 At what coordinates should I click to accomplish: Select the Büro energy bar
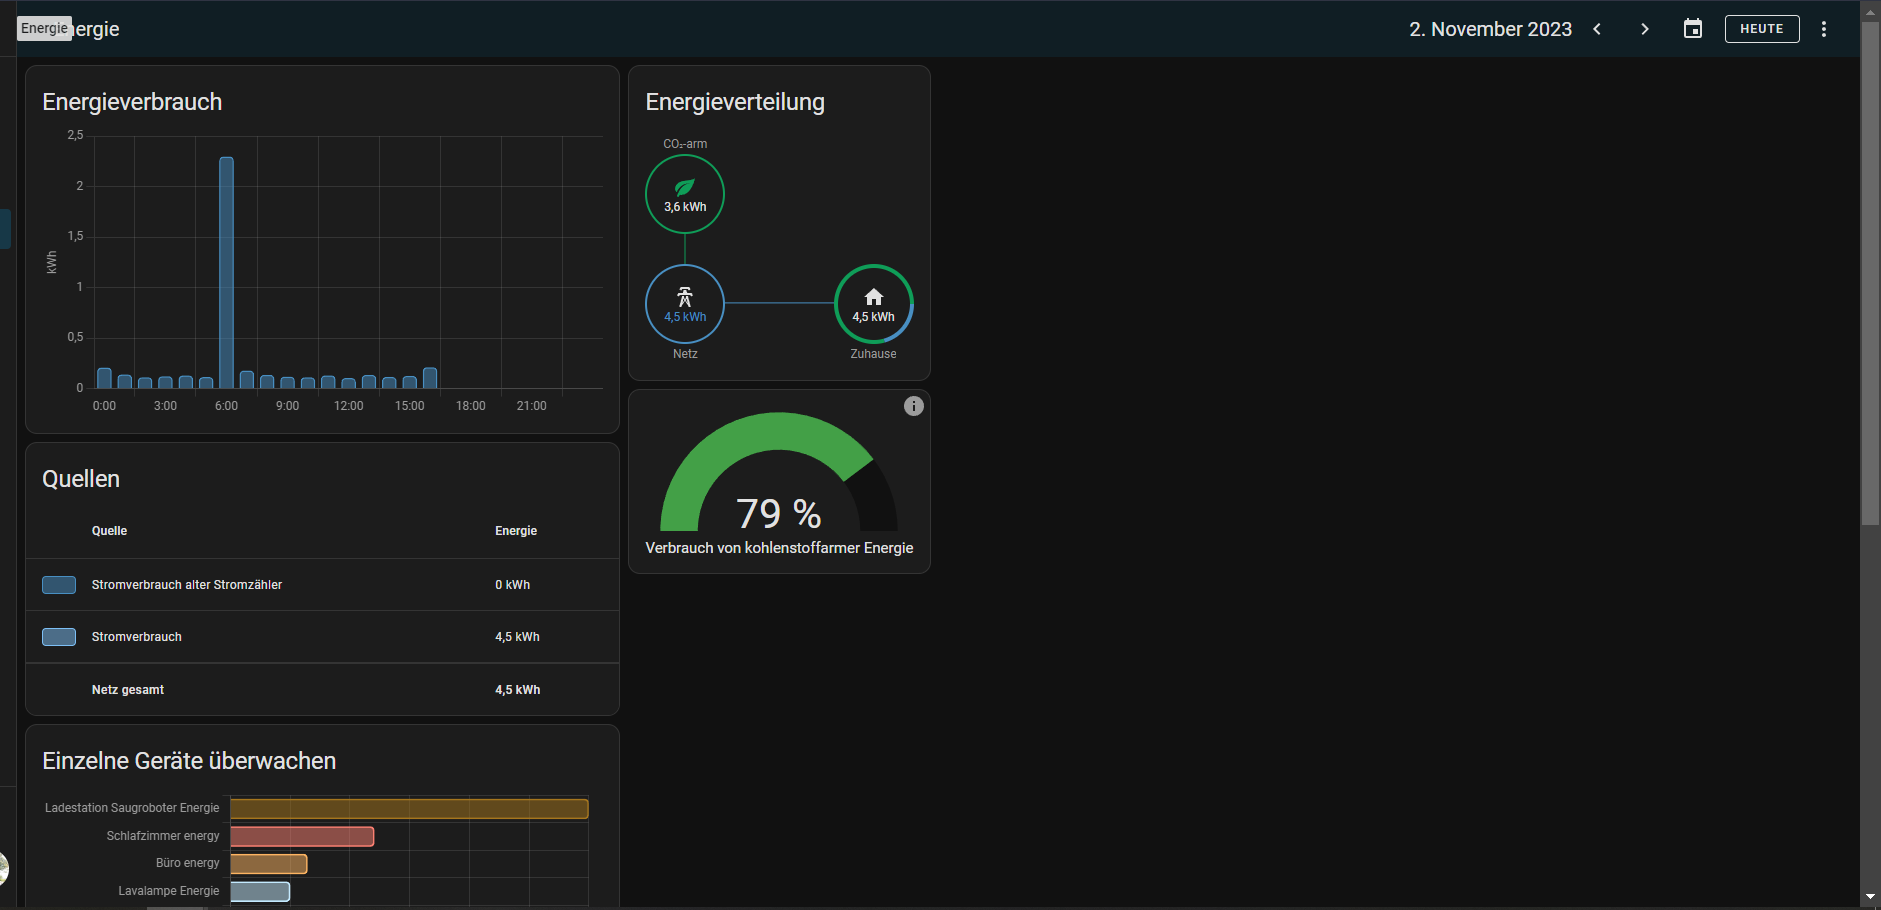[268, 863]
